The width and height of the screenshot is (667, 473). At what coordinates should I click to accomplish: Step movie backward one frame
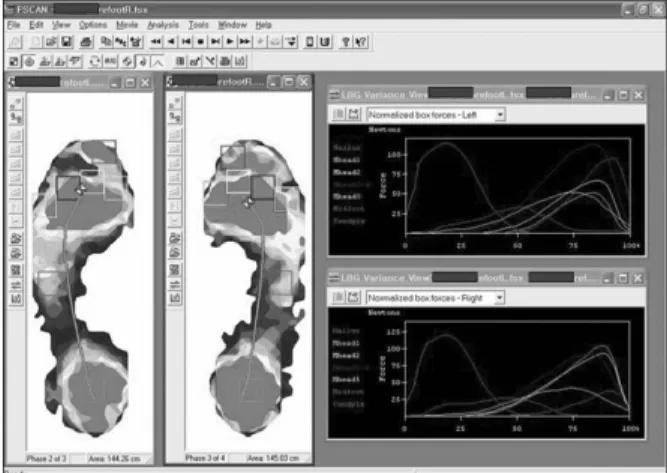[x=171, y=41]
